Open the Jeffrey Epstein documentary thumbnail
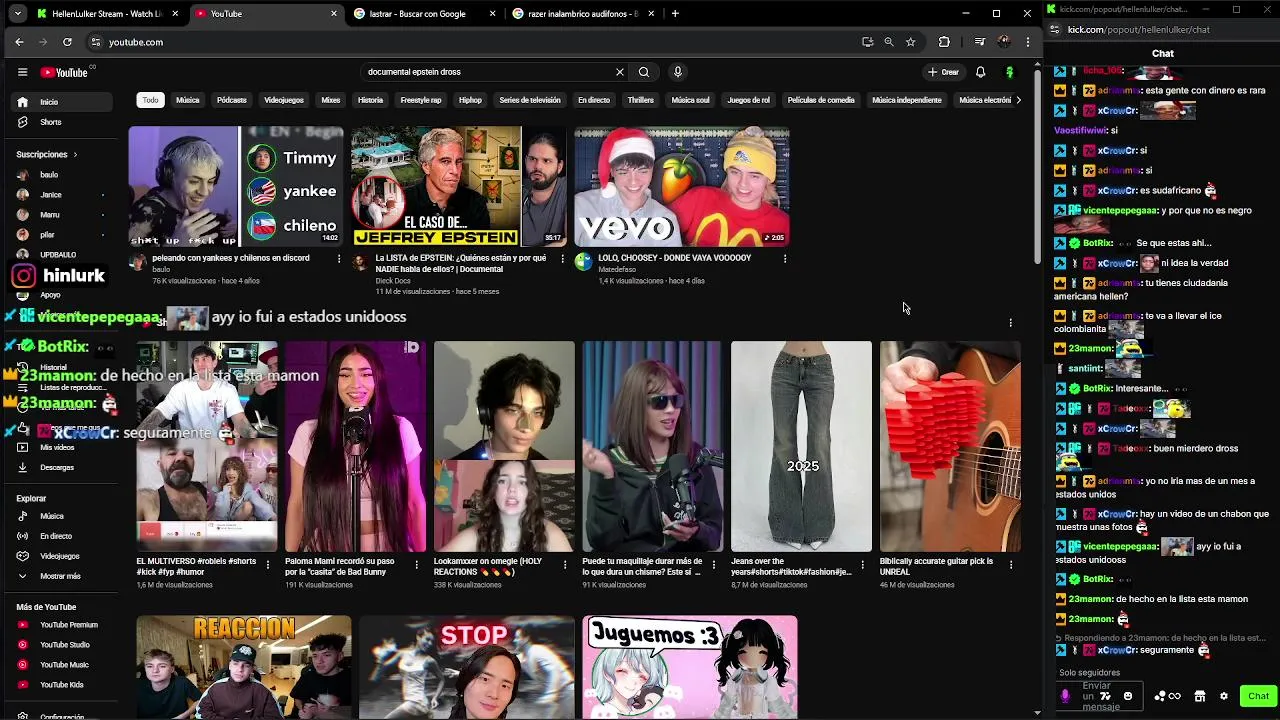1280x720 pixels. click(x=459, y=186)
